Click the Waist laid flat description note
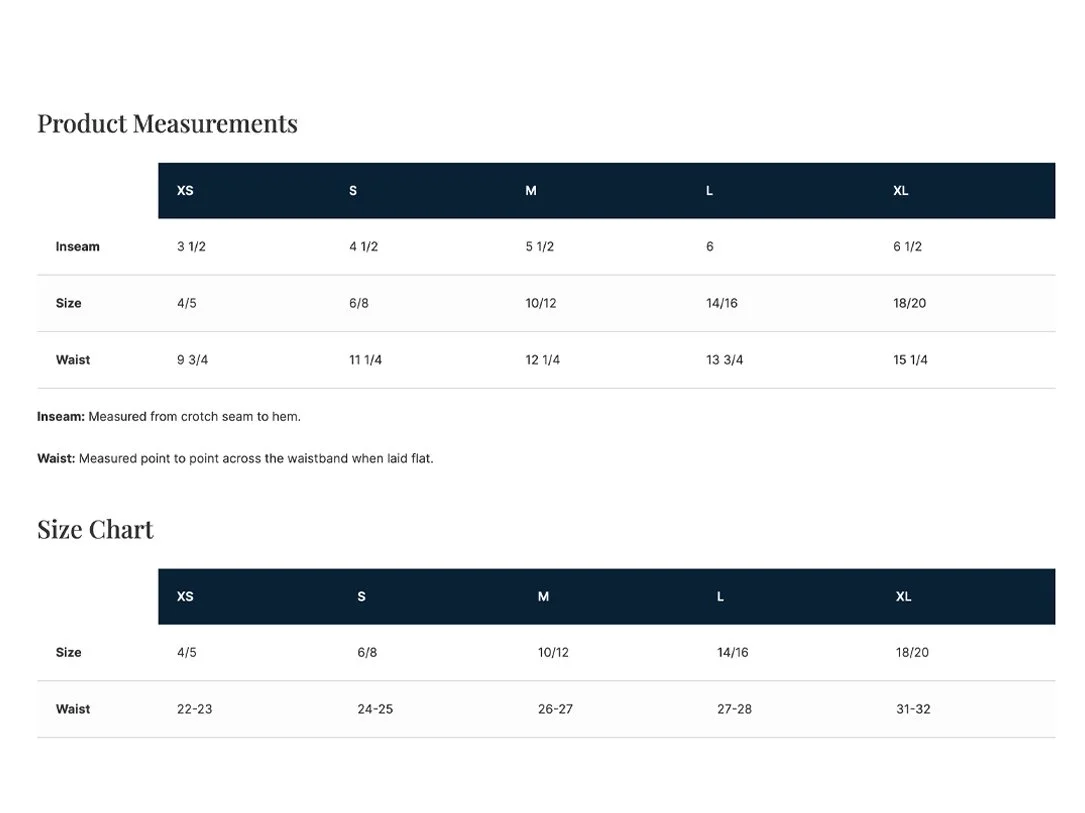This screenshot has width=1085, height=813. pyautogui.click(x=235, y=458)
